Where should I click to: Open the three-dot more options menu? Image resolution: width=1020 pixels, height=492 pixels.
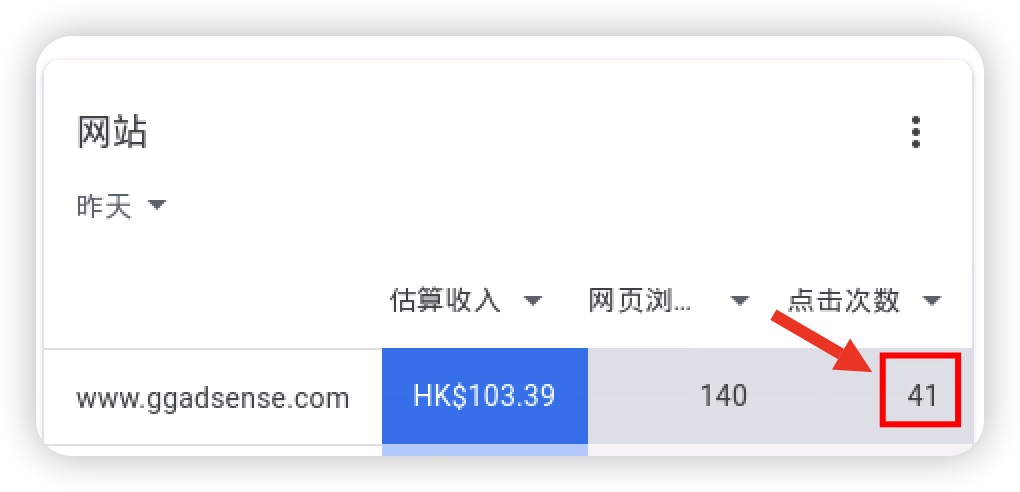tap(916, 132)
